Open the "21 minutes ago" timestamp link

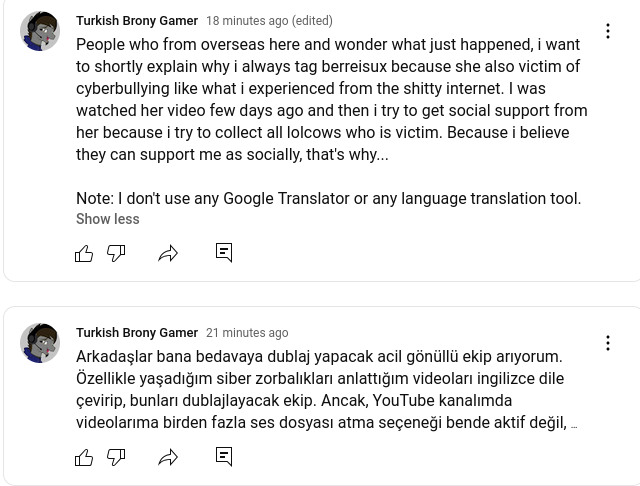[247, 333]
